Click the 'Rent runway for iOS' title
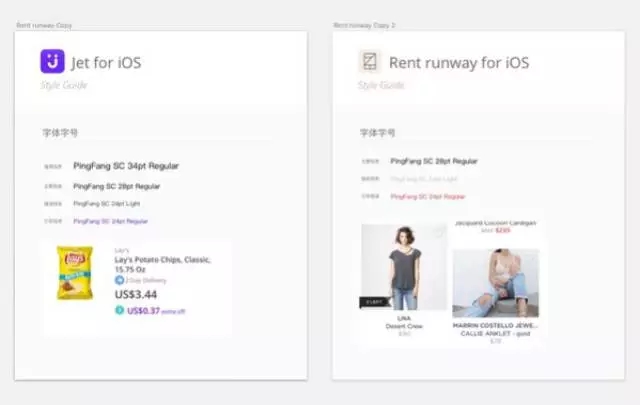This screenshot has height=405, width=640. click(459, 63)
